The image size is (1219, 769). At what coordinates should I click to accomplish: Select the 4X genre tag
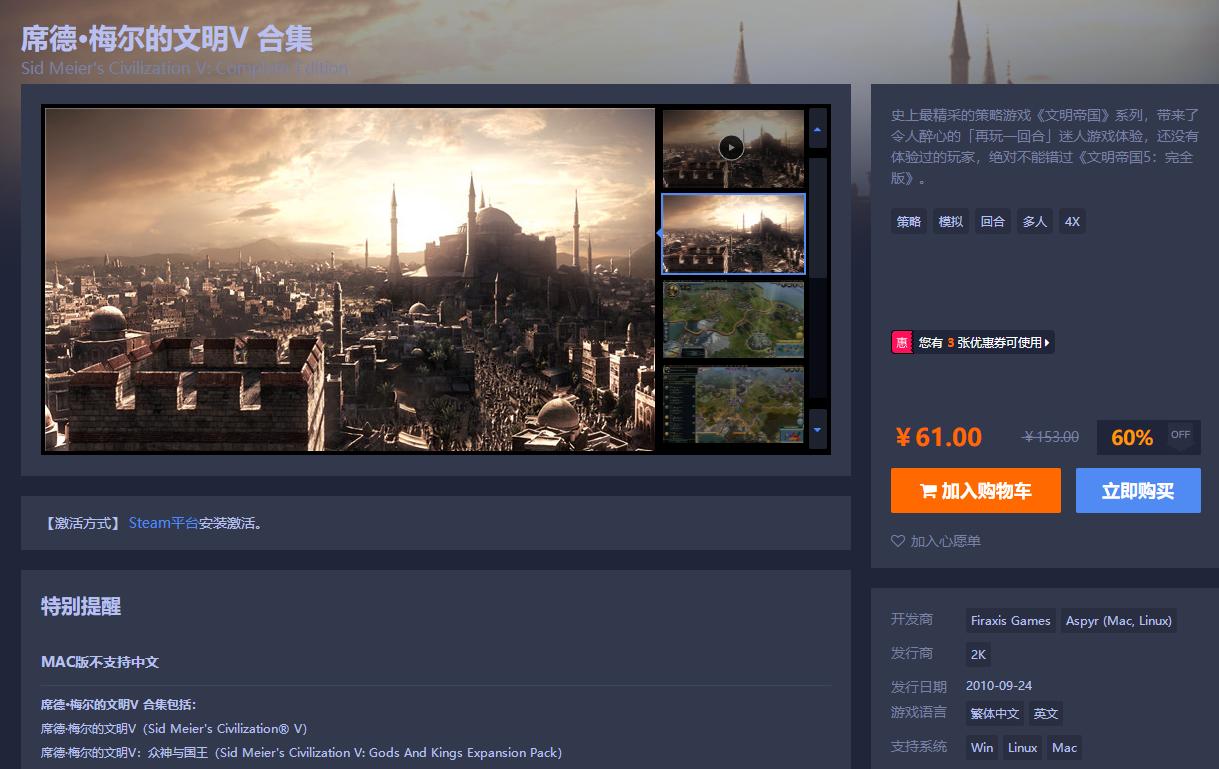point(1072,221)
